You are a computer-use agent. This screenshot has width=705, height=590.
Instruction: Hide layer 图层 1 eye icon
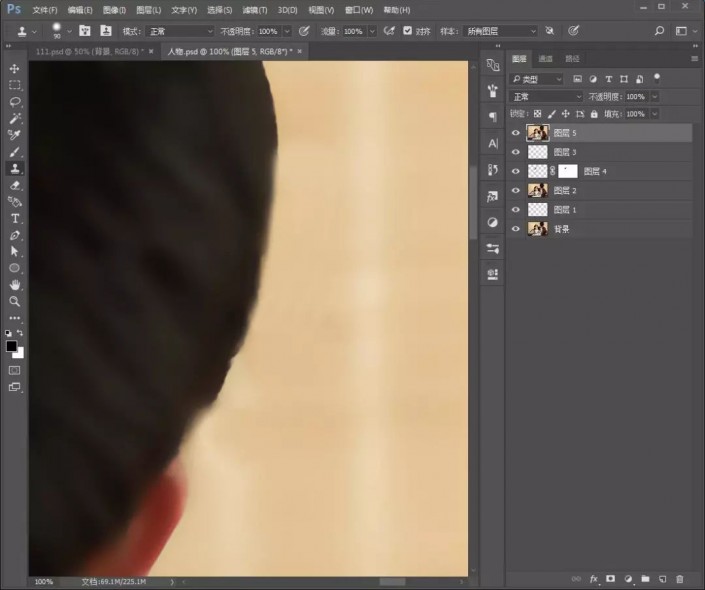coord(516,210)
